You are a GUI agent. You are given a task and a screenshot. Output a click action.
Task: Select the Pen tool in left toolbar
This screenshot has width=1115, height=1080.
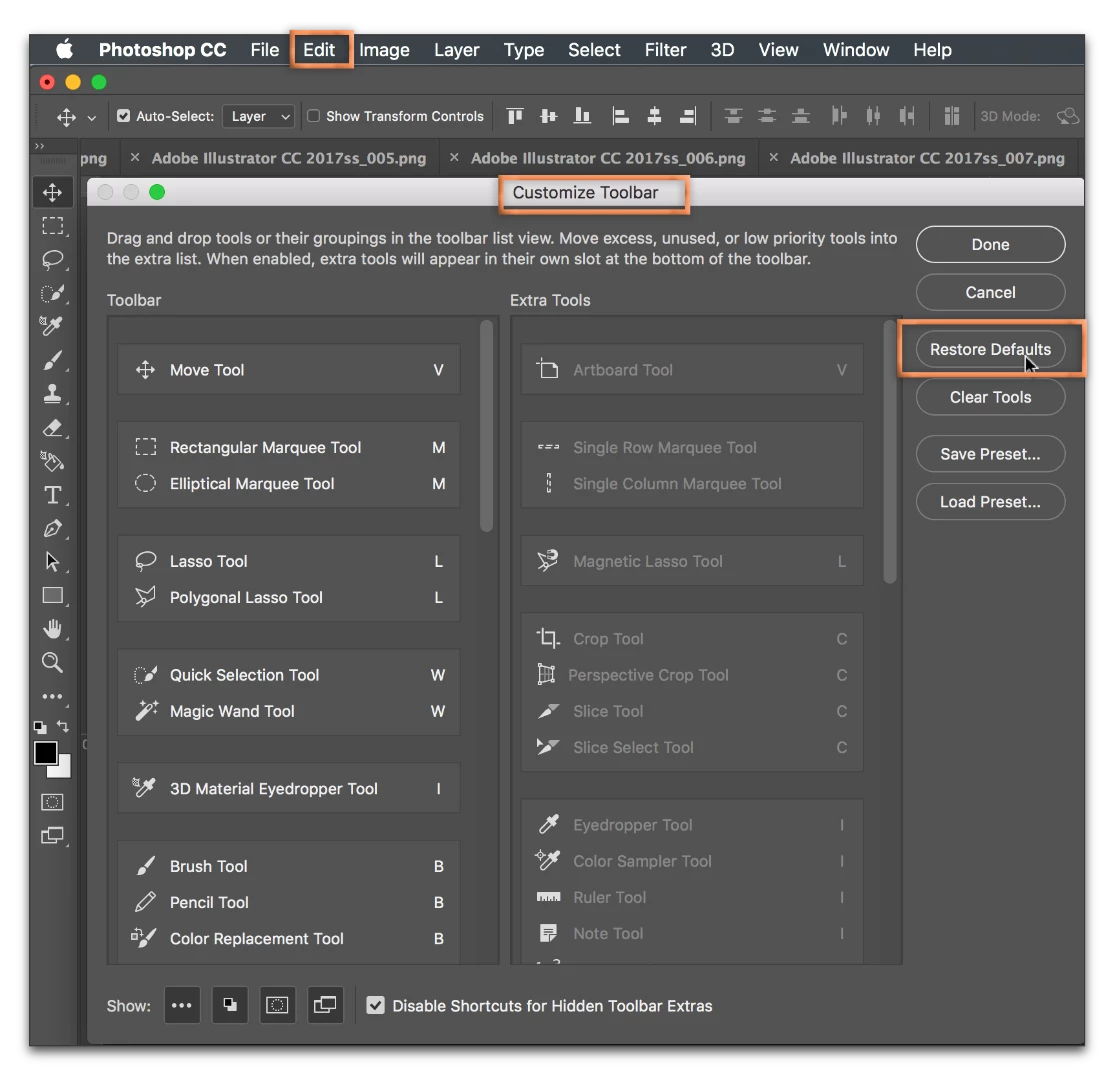[x=52, y=528]
